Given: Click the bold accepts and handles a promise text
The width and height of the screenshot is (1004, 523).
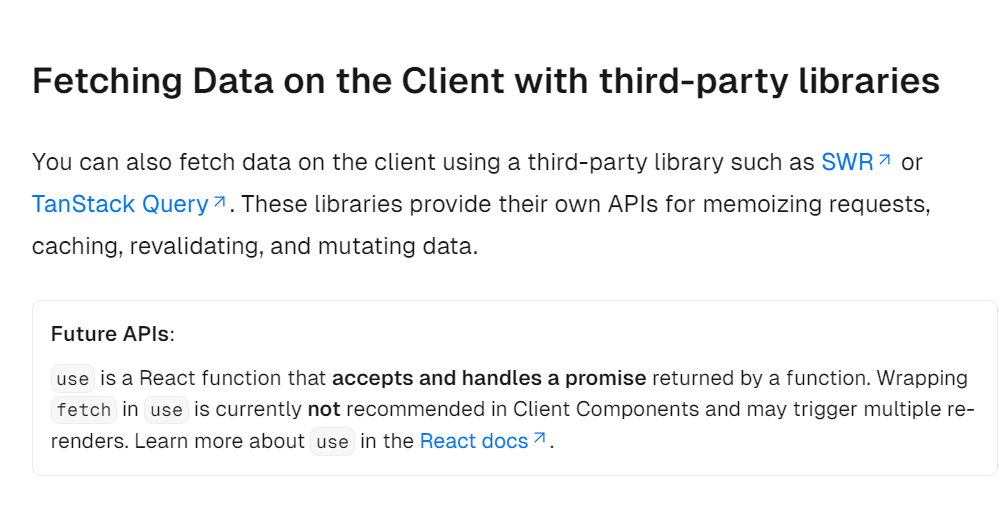Looking at the screenshot, I should coord(489,378).
